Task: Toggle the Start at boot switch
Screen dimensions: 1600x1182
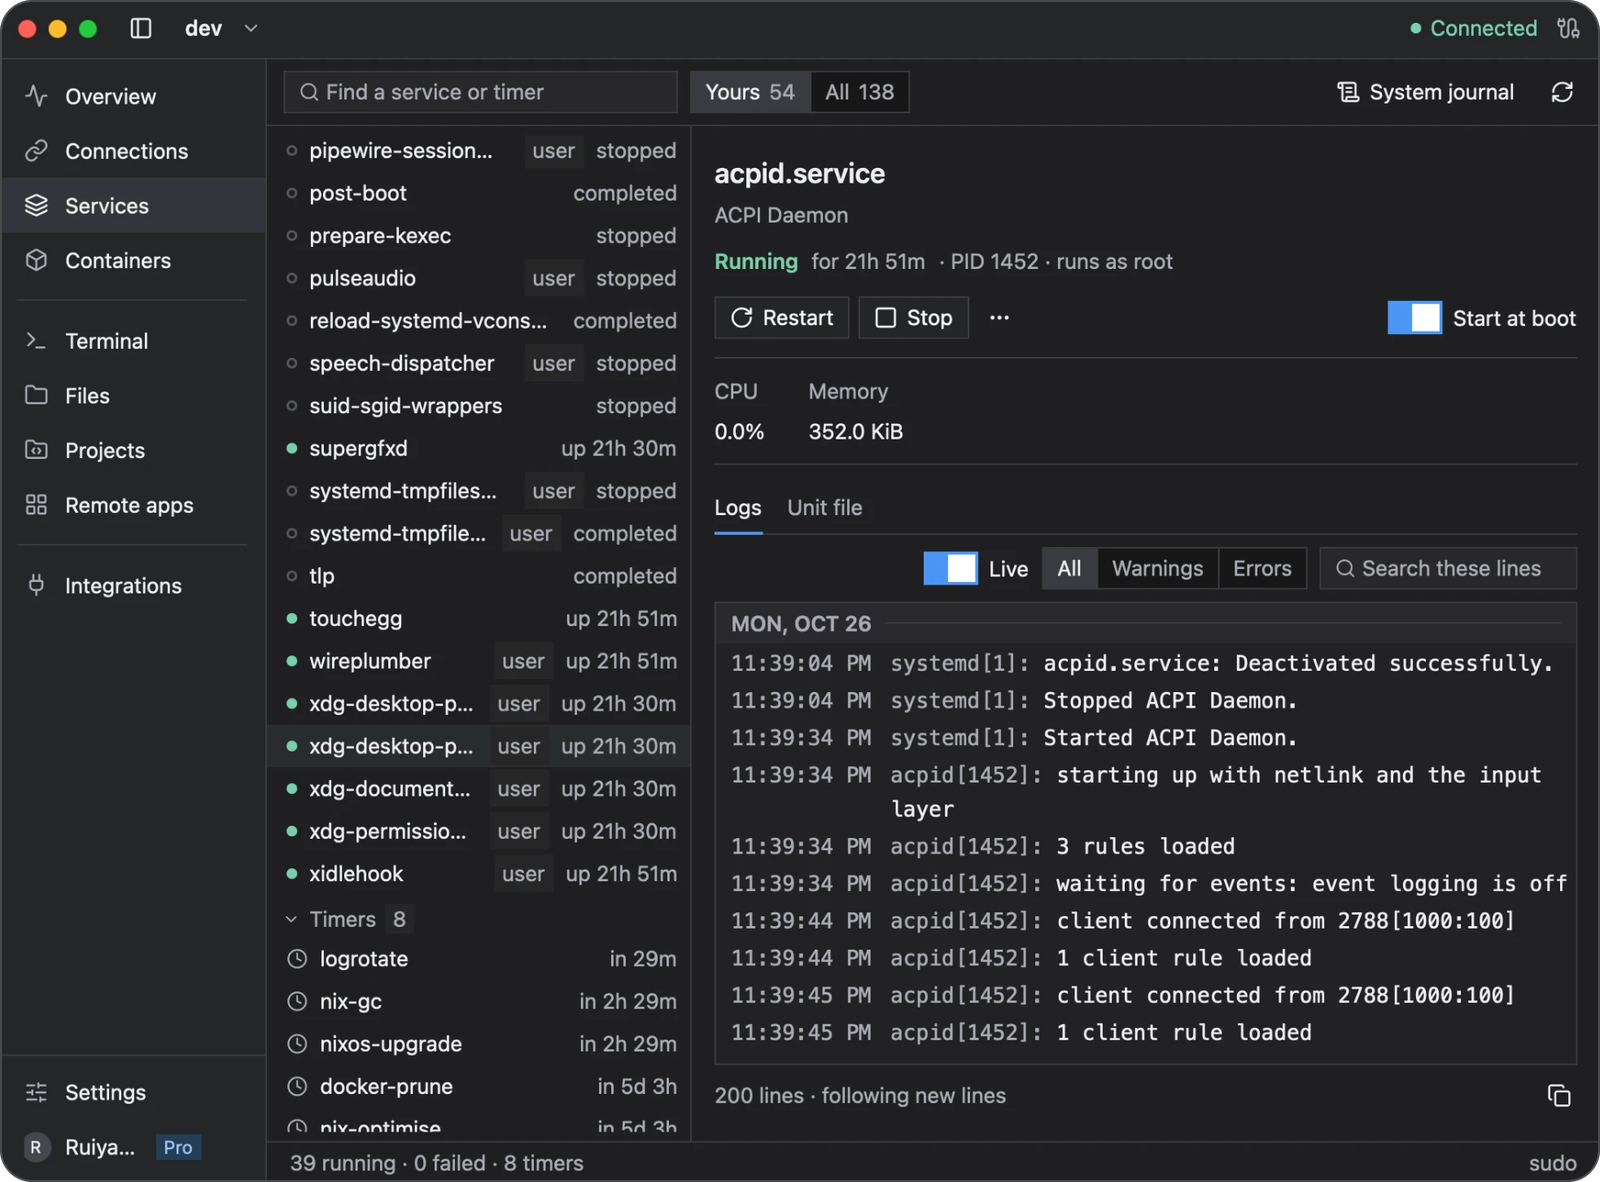Action: click(x=1414, y=318)
